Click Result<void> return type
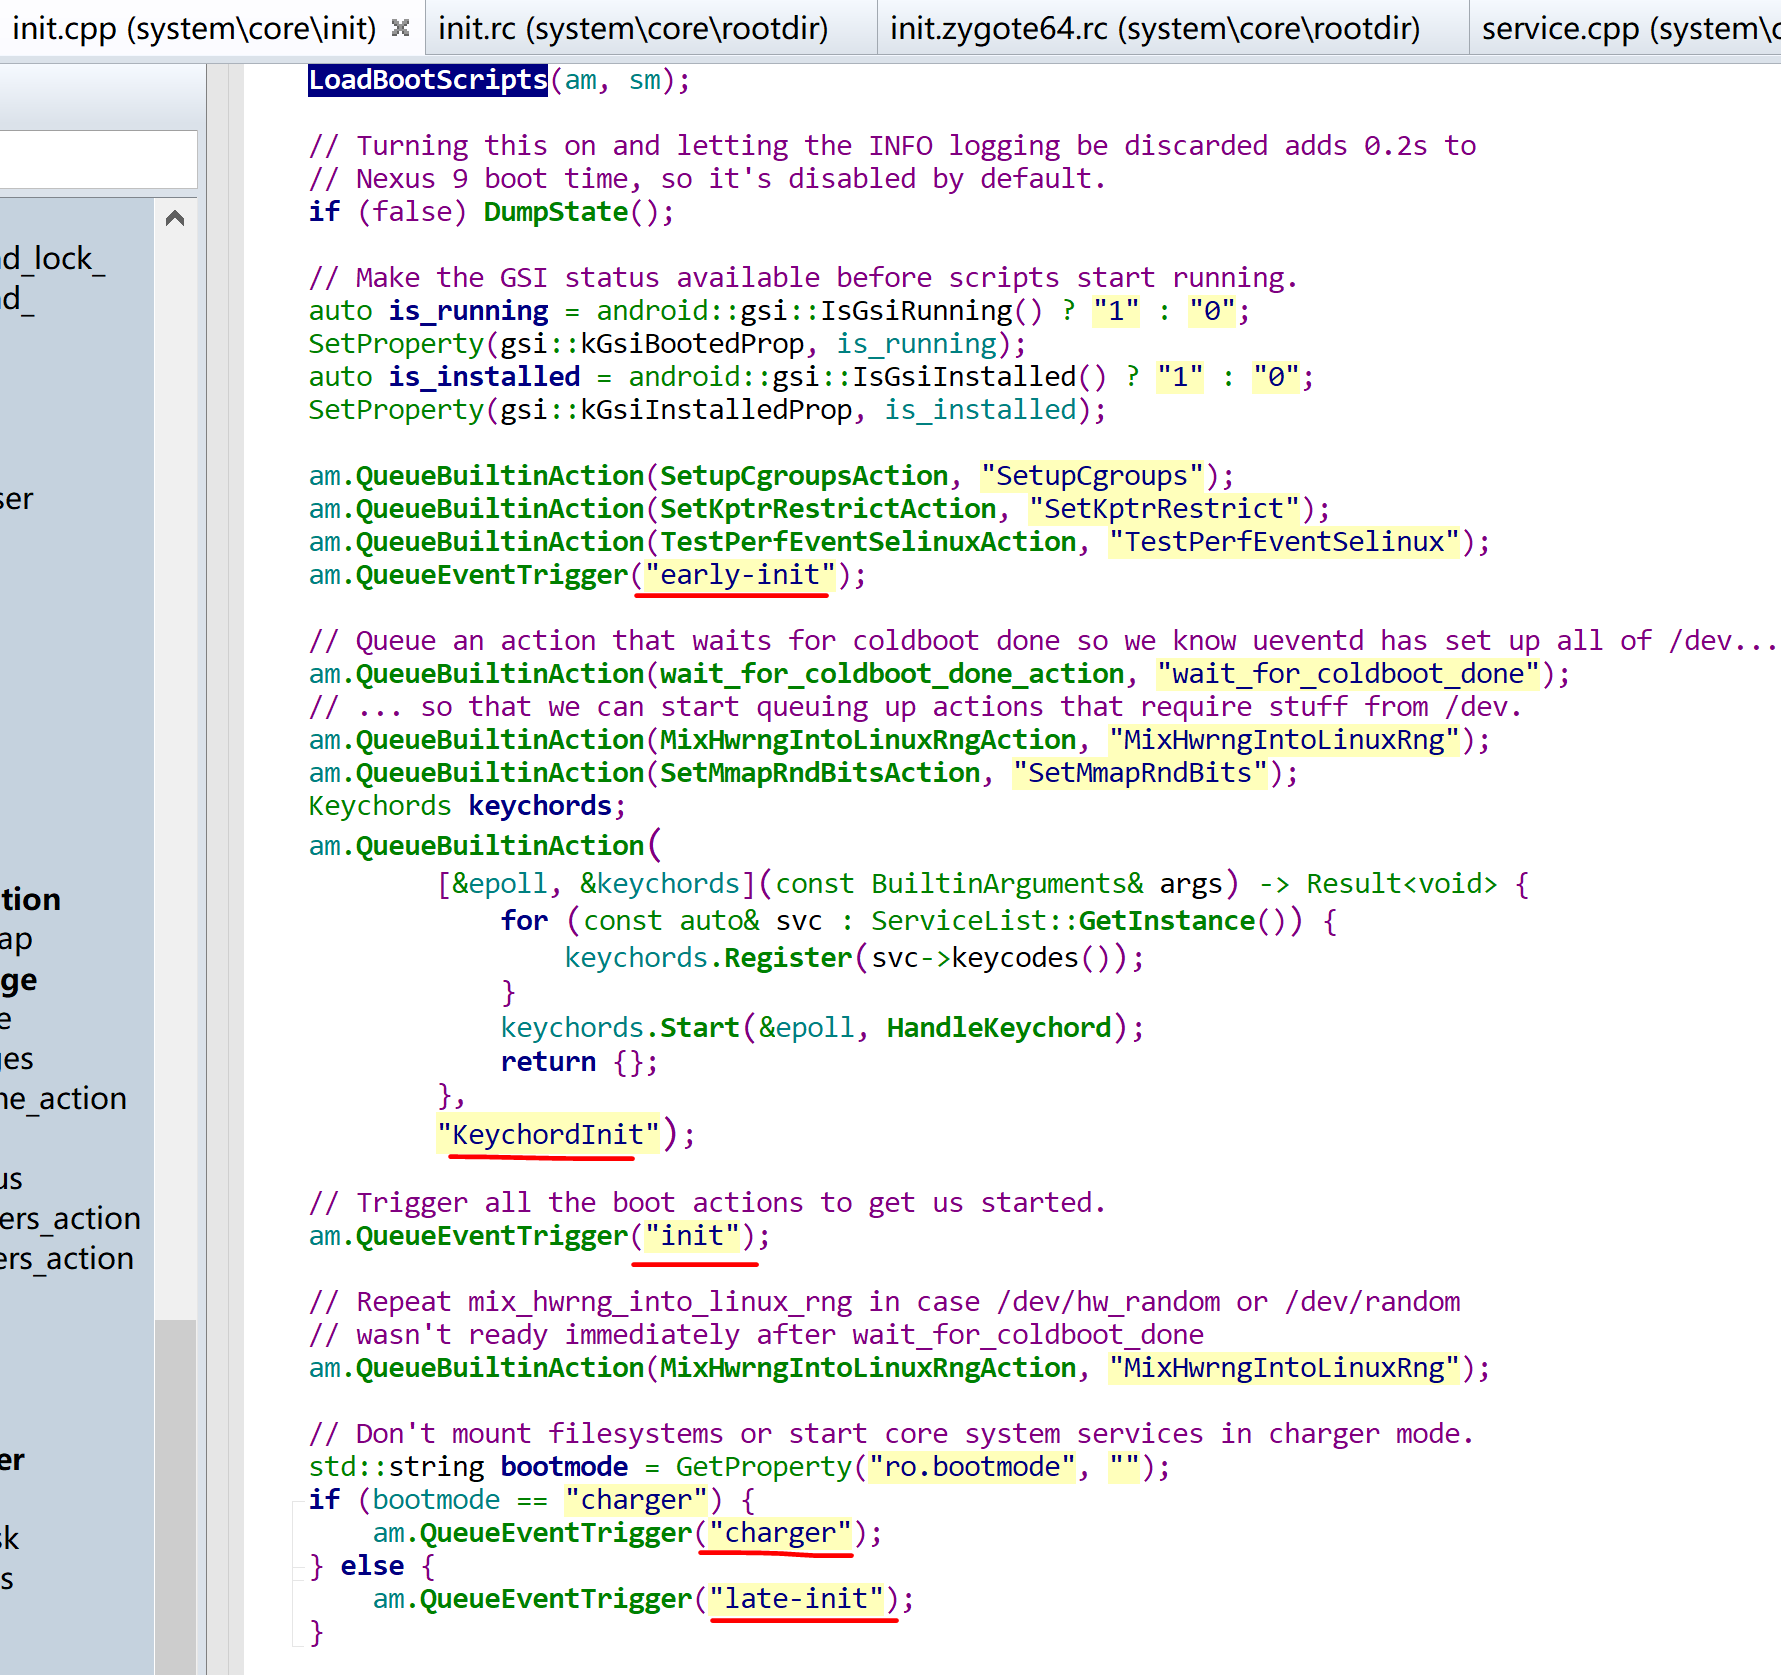 point(1402,884)
